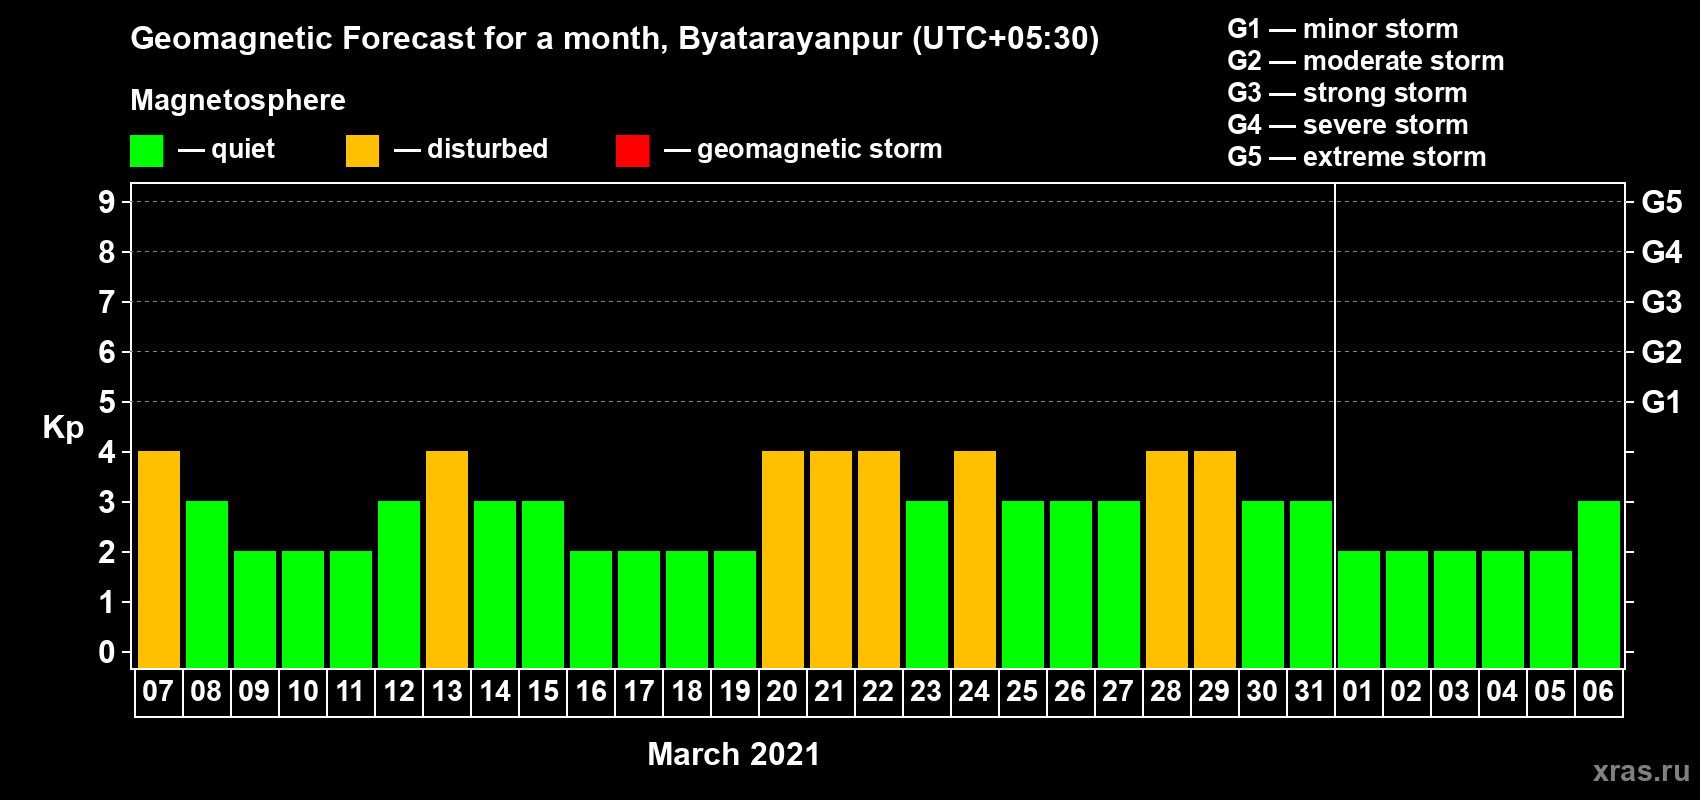Click the 'G4 — severe storm' legend line
This screenshot has height=800, width=1700.
tap(1348, 125)
